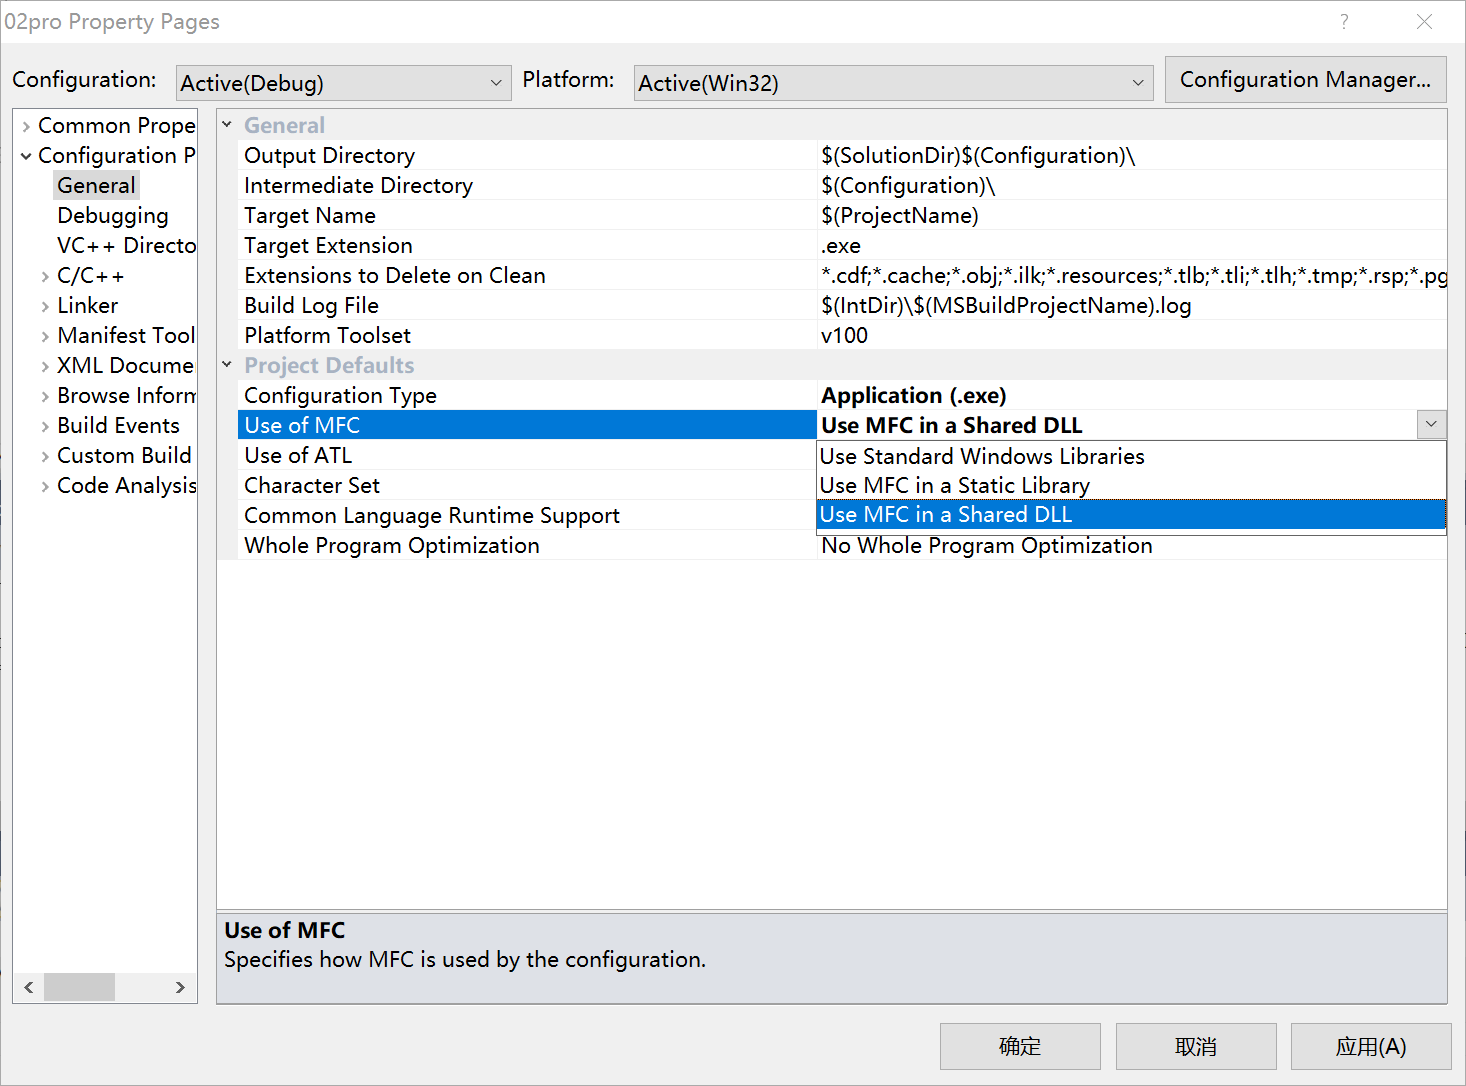Cancel the dialog with 取消
Viewport: 1466px width, 1086px height.
pos(1195,1046)
